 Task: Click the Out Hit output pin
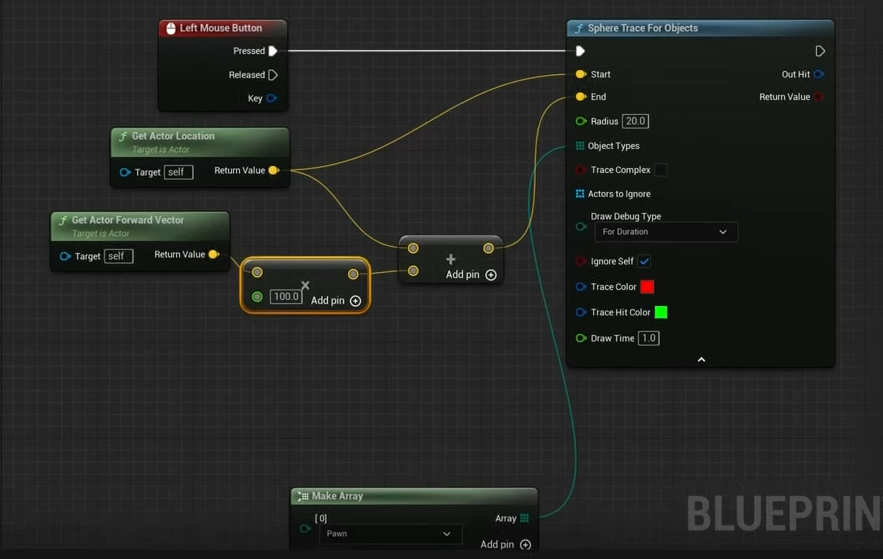pos(819,74)
